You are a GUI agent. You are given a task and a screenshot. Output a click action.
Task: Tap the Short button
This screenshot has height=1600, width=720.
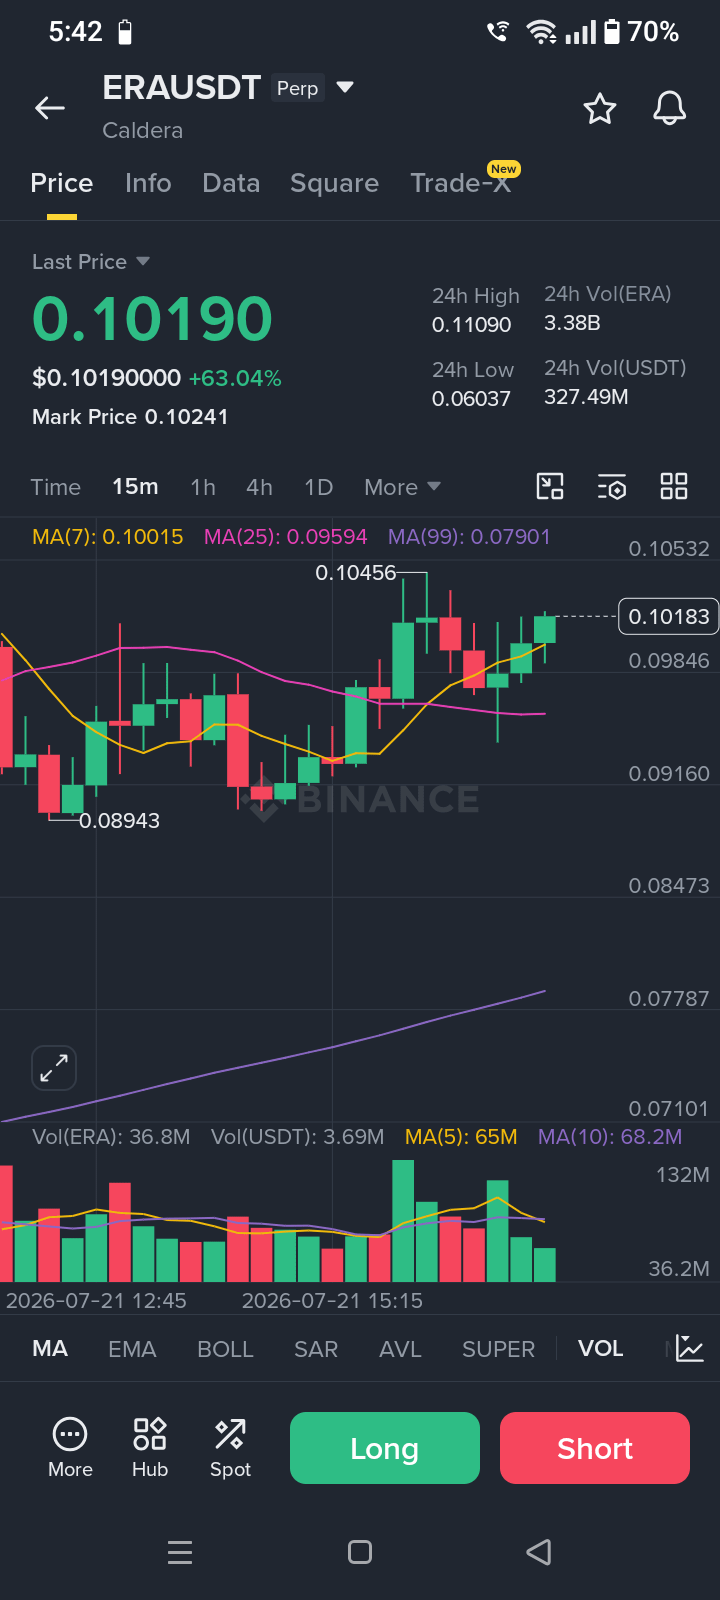(595, 1448)
